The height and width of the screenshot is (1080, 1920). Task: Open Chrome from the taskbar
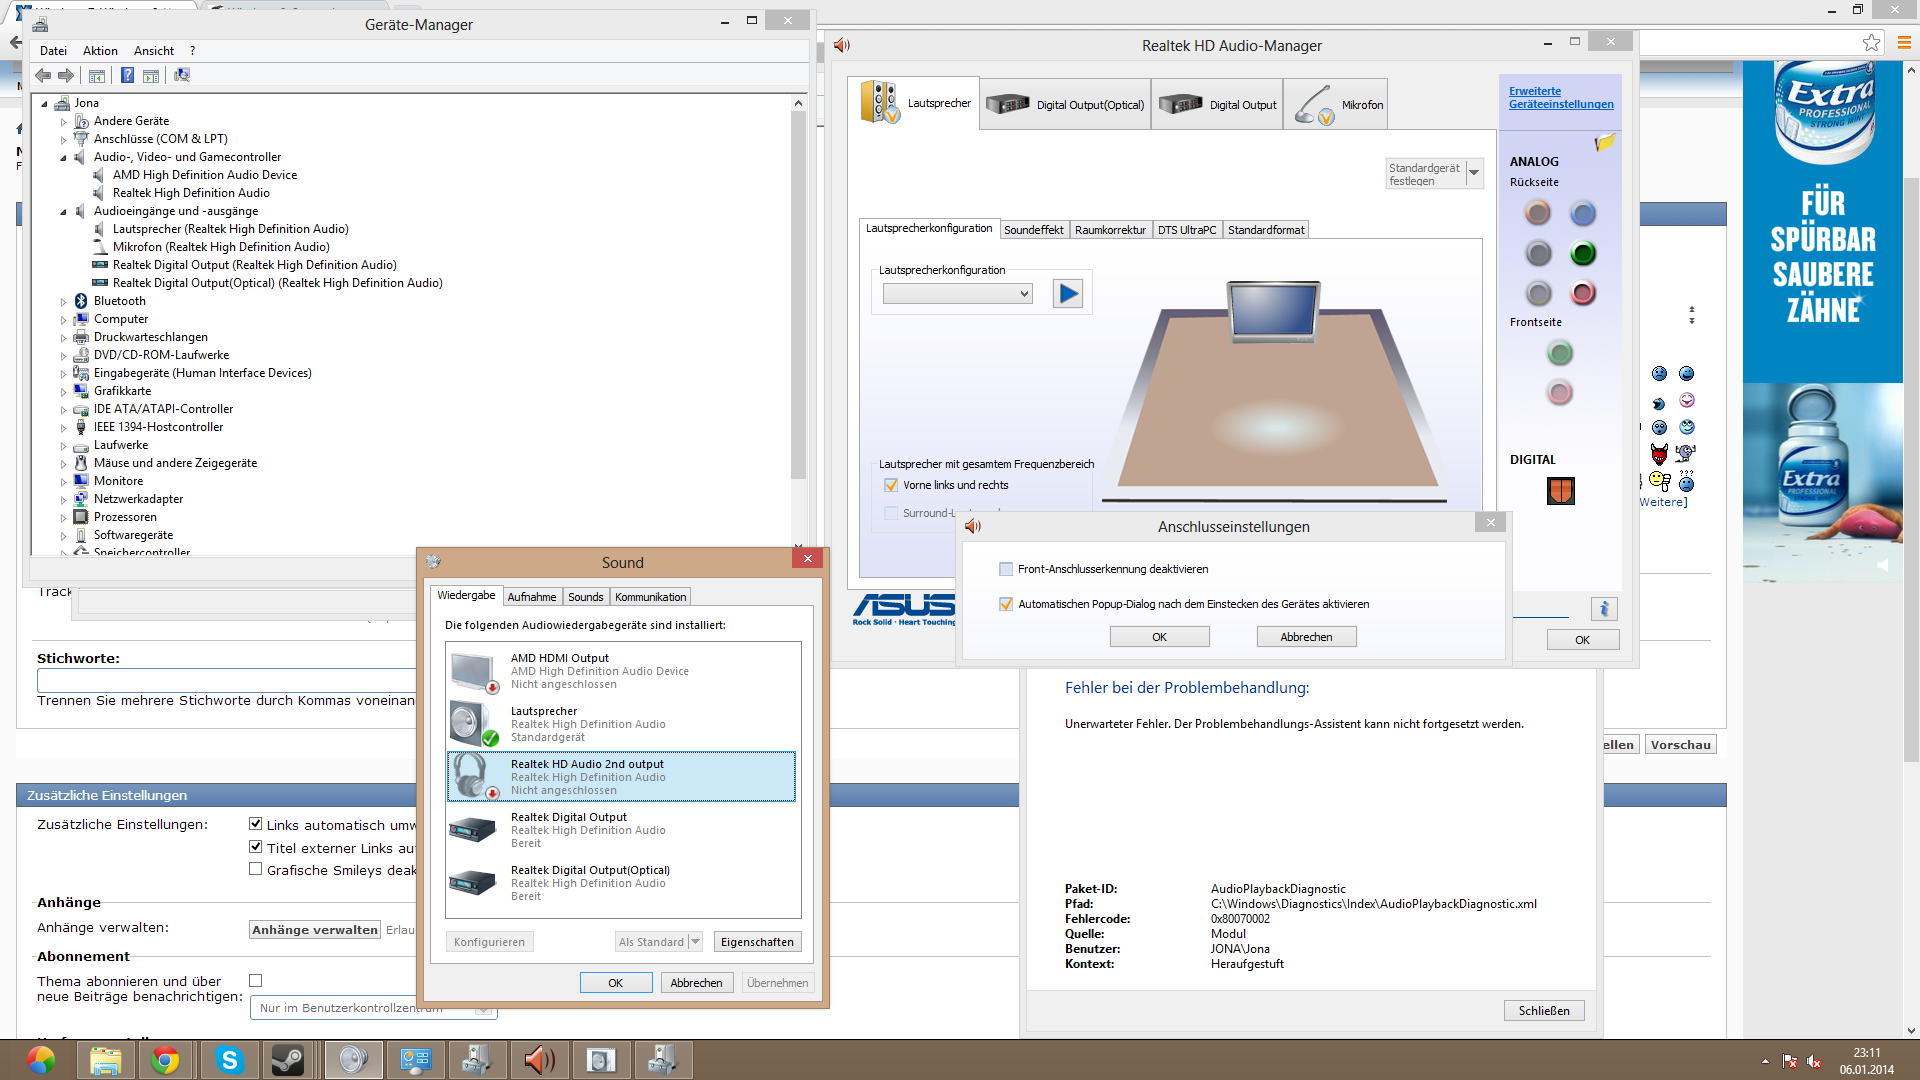[165, 1060]
